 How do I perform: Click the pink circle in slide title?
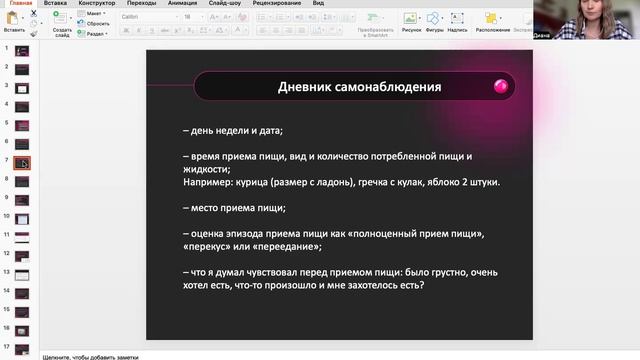coord(501,86)
